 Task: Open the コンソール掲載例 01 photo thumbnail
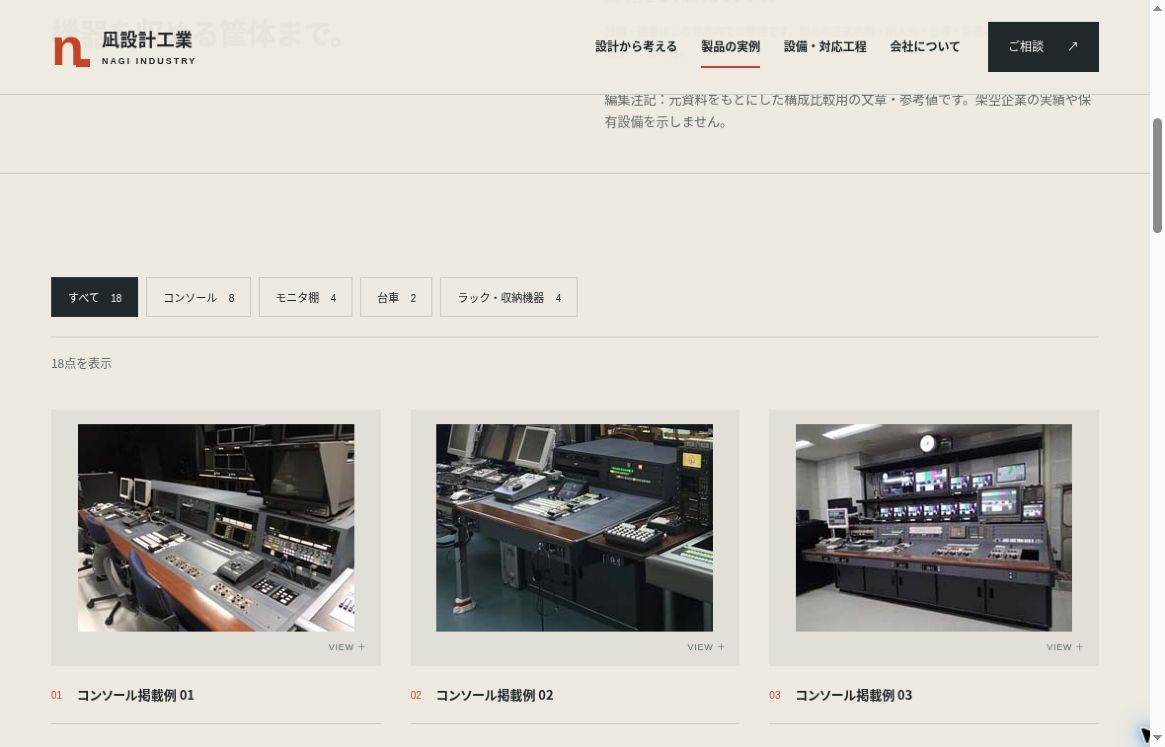216,528
